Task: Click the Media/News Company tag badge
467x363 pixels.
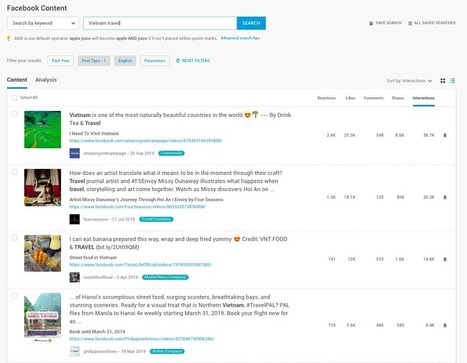Action: (x=165, y=277)
